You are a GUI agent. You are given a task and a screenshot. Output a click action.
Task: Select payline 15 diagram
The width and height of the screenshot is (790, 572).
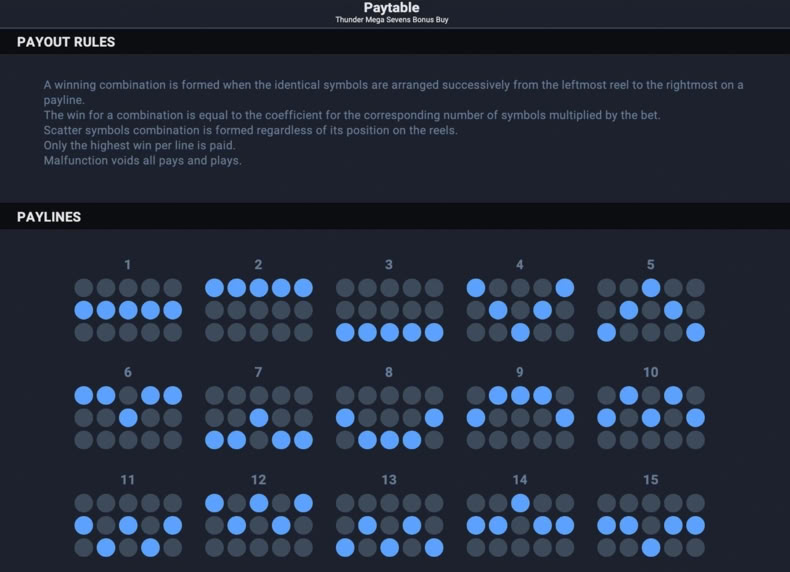tap(651, 525)
